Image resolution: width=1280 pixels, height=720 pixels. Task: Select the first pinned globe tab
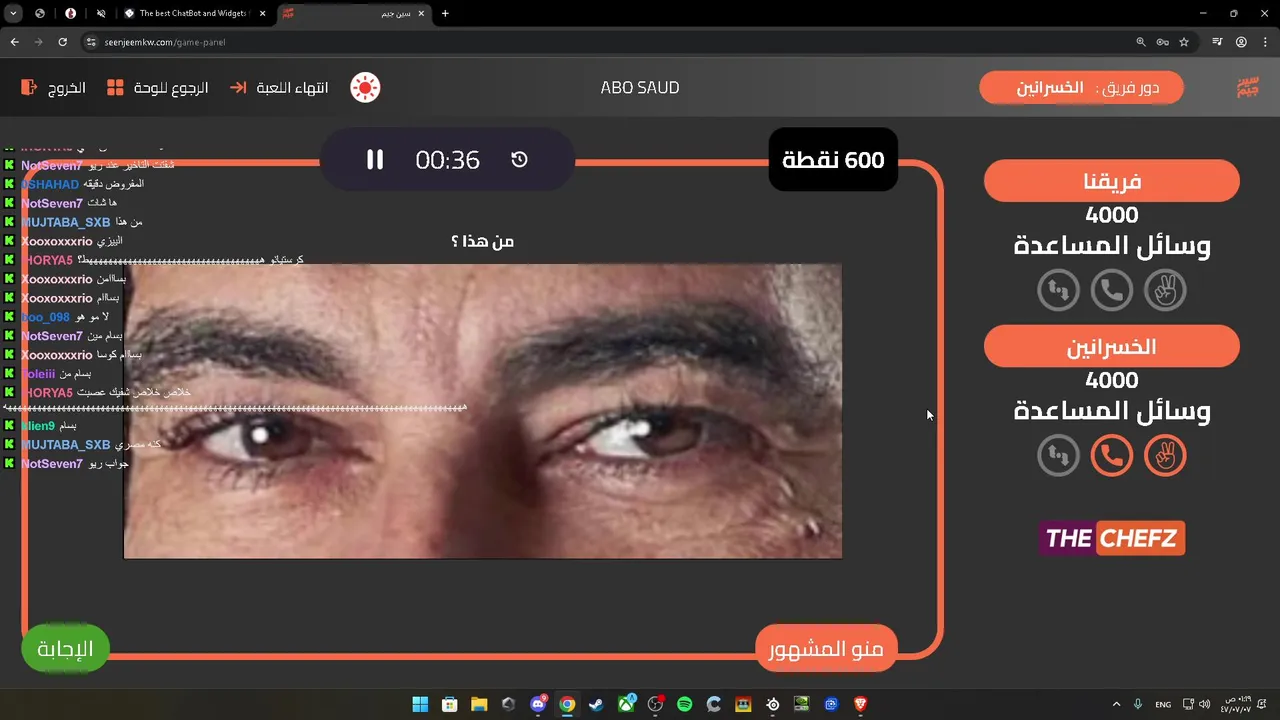[40, 13]
